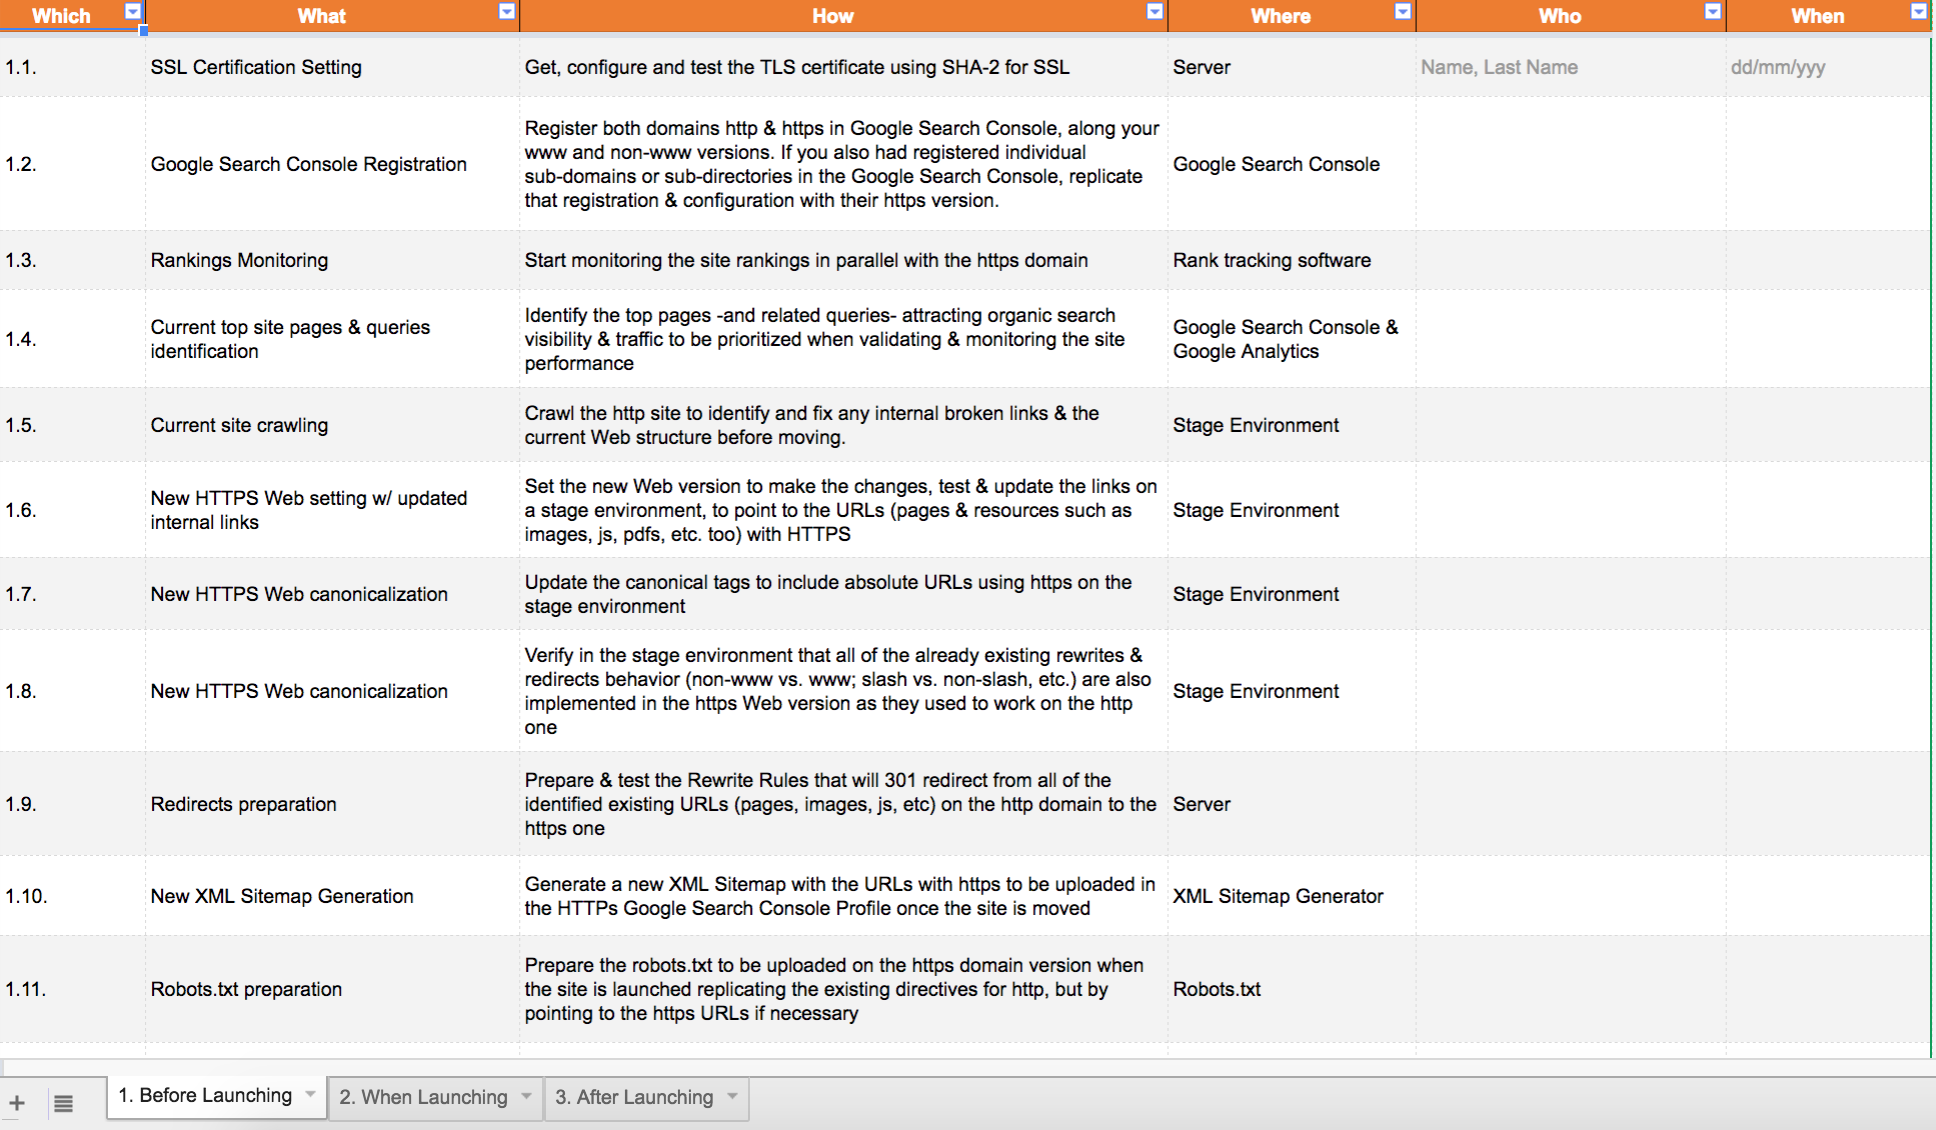Select the Name, Last Name cell
Image resolution: width=1936 pixels, height=1130 pixels.
coord(1571,67)
